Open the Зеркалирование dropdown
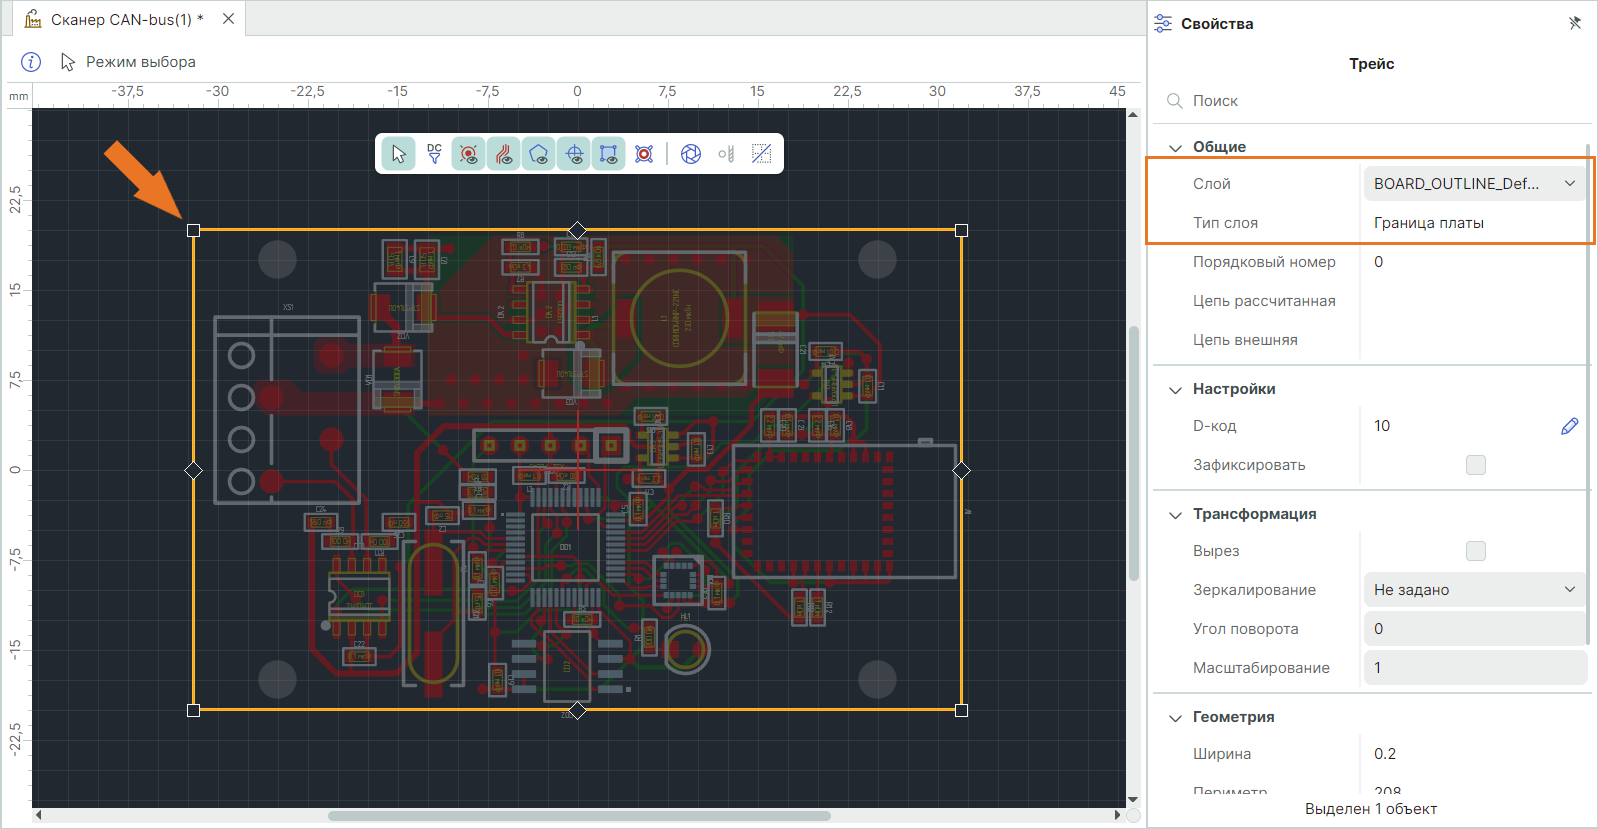The image size is (1598, 829). tap(1474, 590)
